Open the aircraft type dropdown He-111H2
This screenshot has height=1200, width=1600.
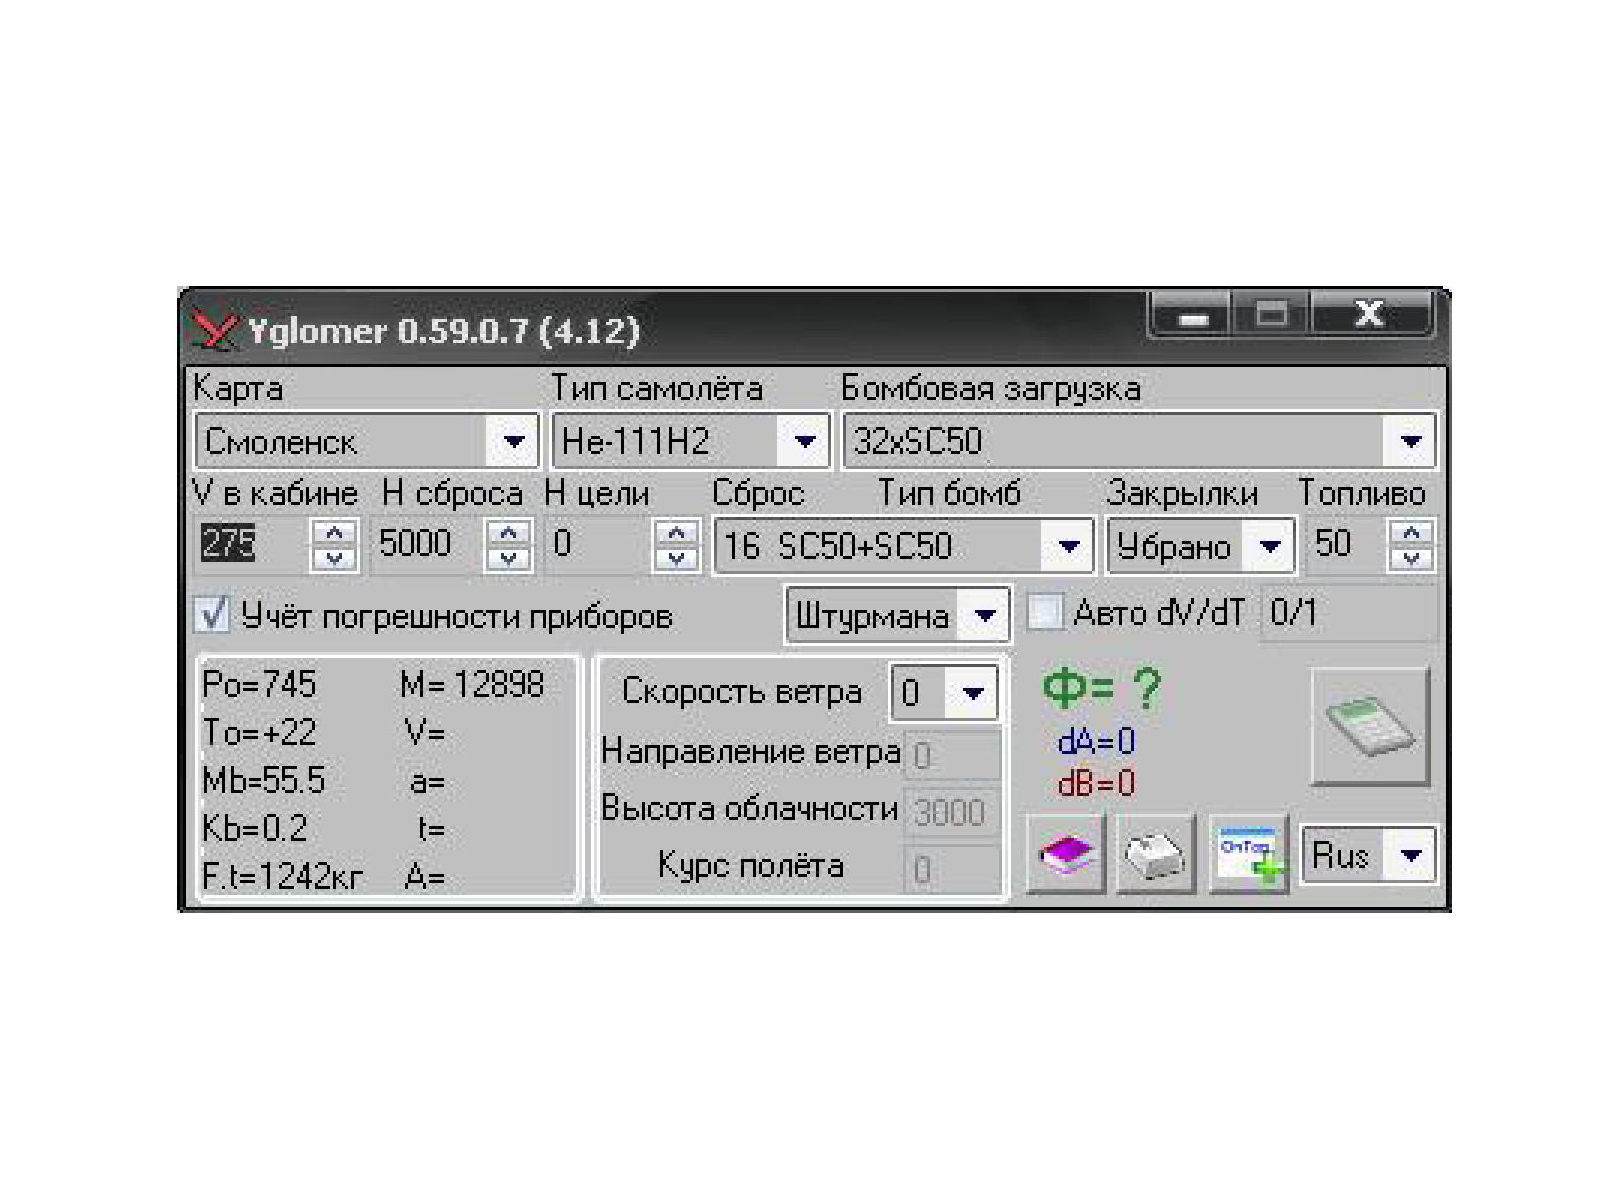point(691,440)
